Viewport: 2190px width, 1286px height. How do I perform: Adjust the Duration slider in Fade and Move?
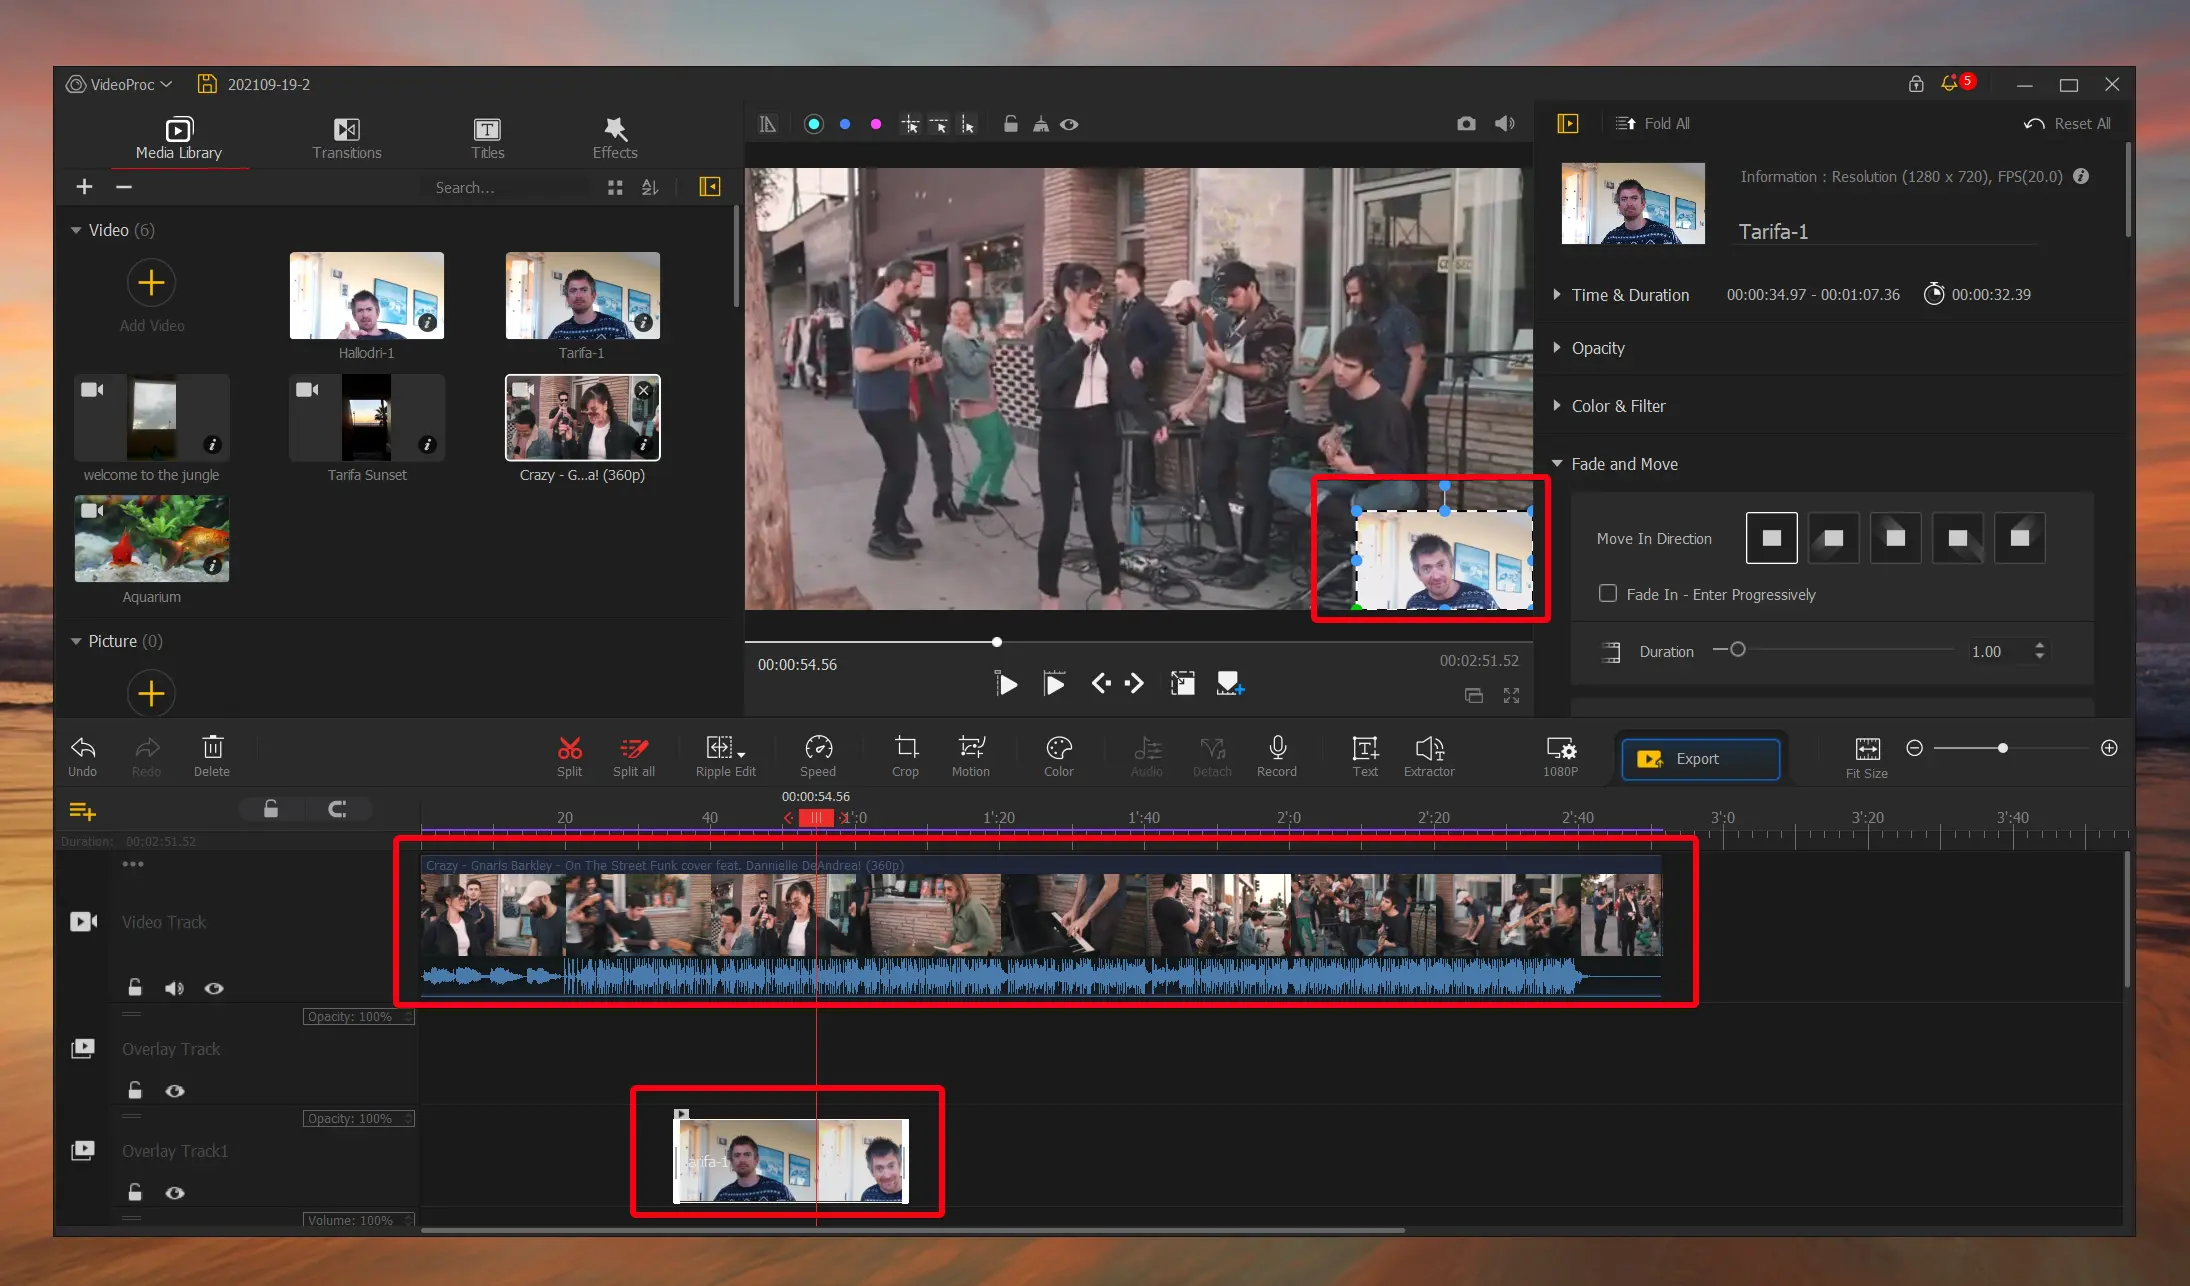click(1737, 649)
